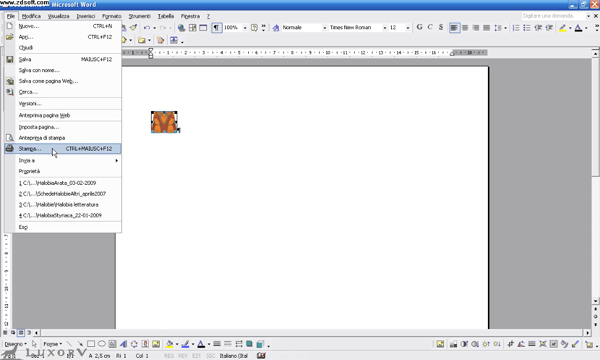Open the Normale style dropdown

point(324,28)
